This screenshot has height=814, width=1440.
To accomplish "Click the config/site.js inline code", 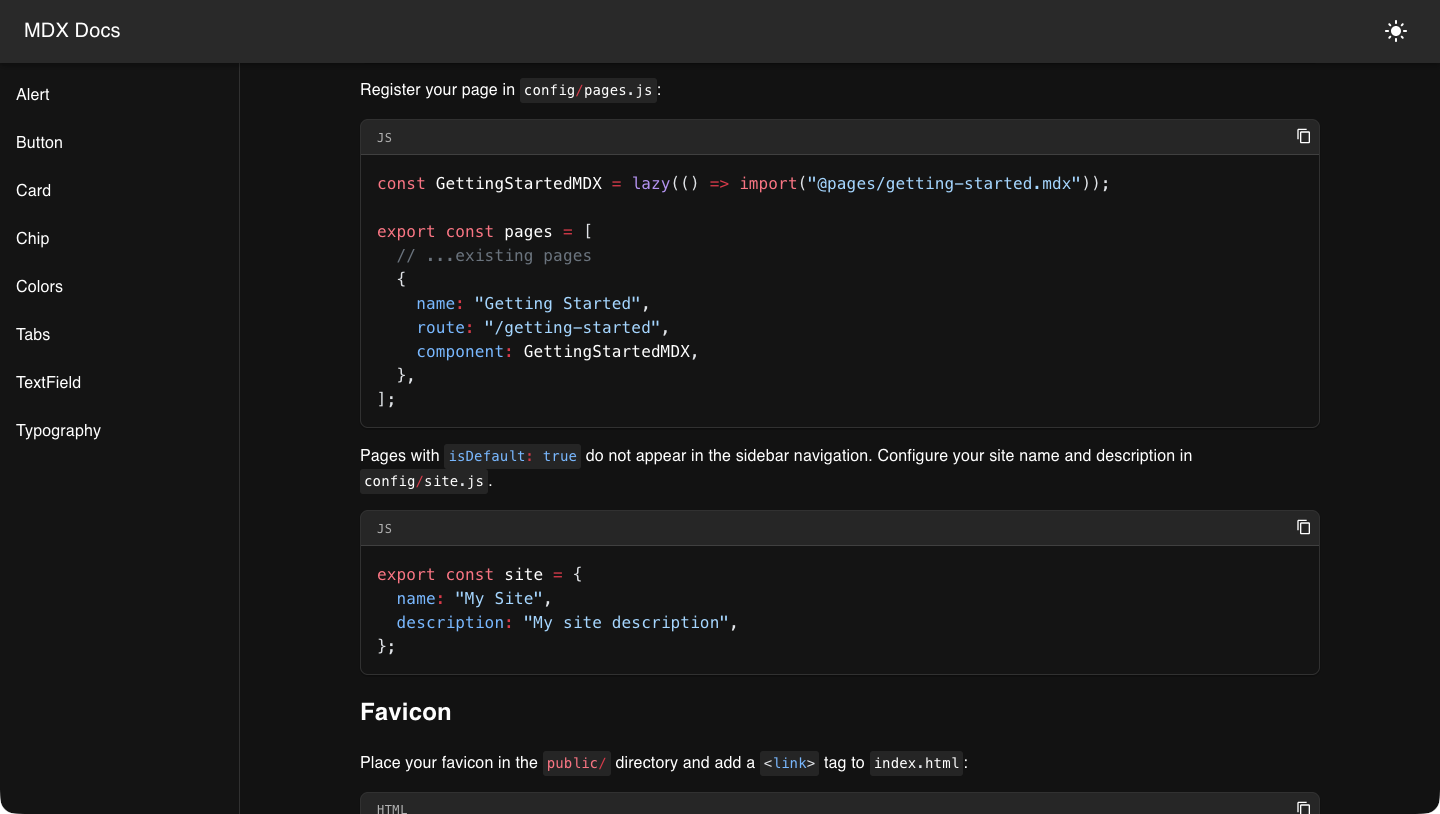I will click(424, 482).
